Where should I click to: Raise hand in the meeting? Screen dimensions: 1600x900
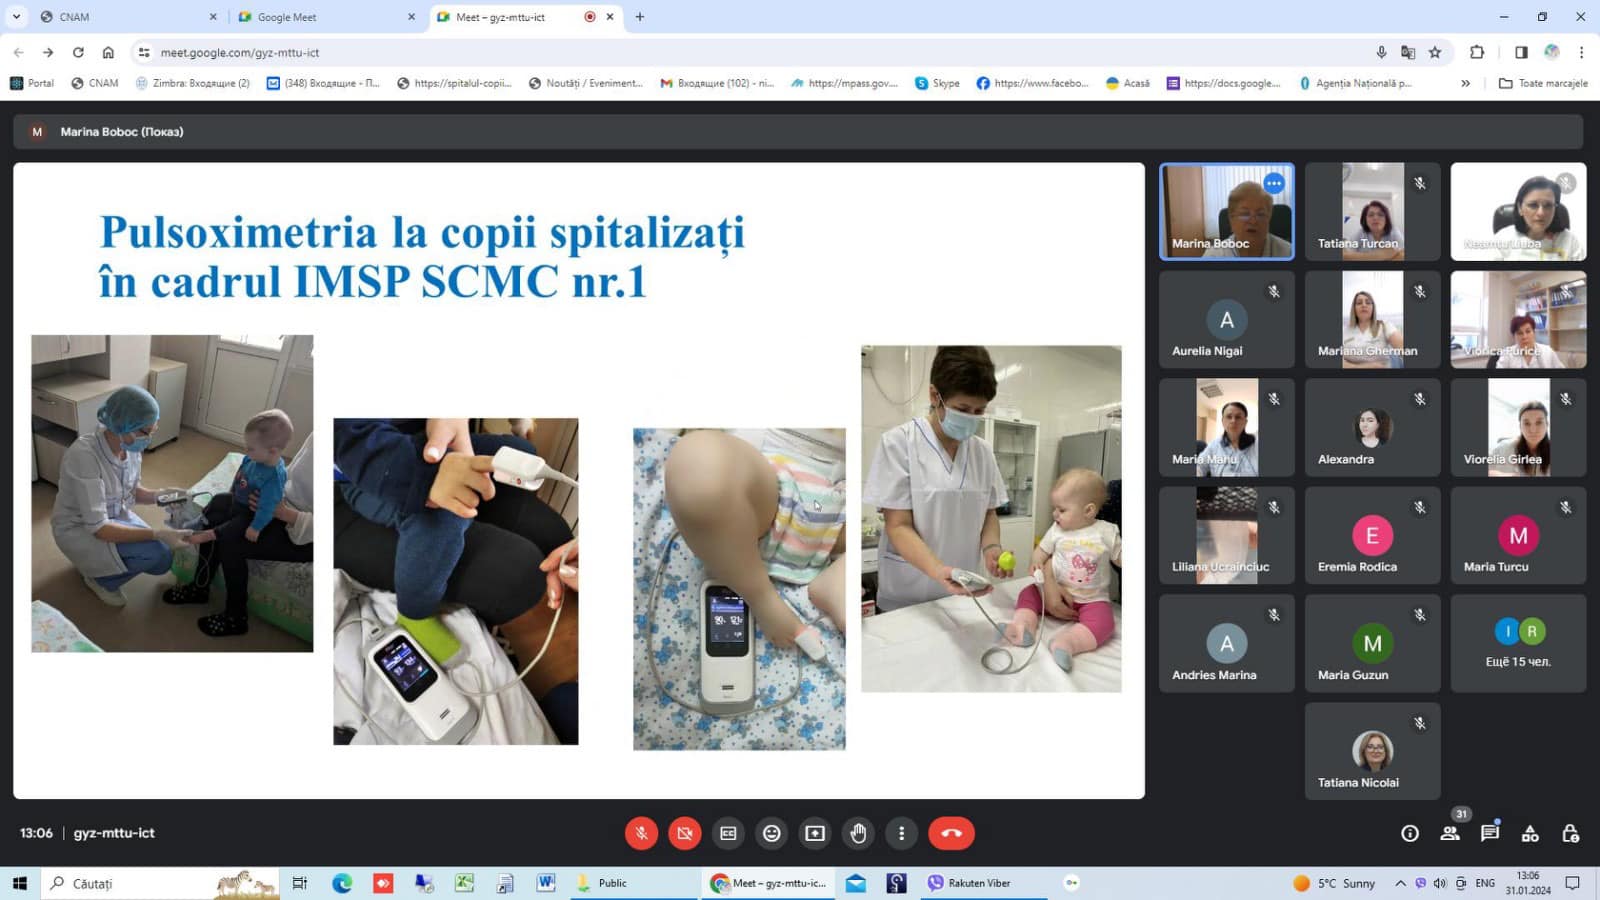[858, 833]
